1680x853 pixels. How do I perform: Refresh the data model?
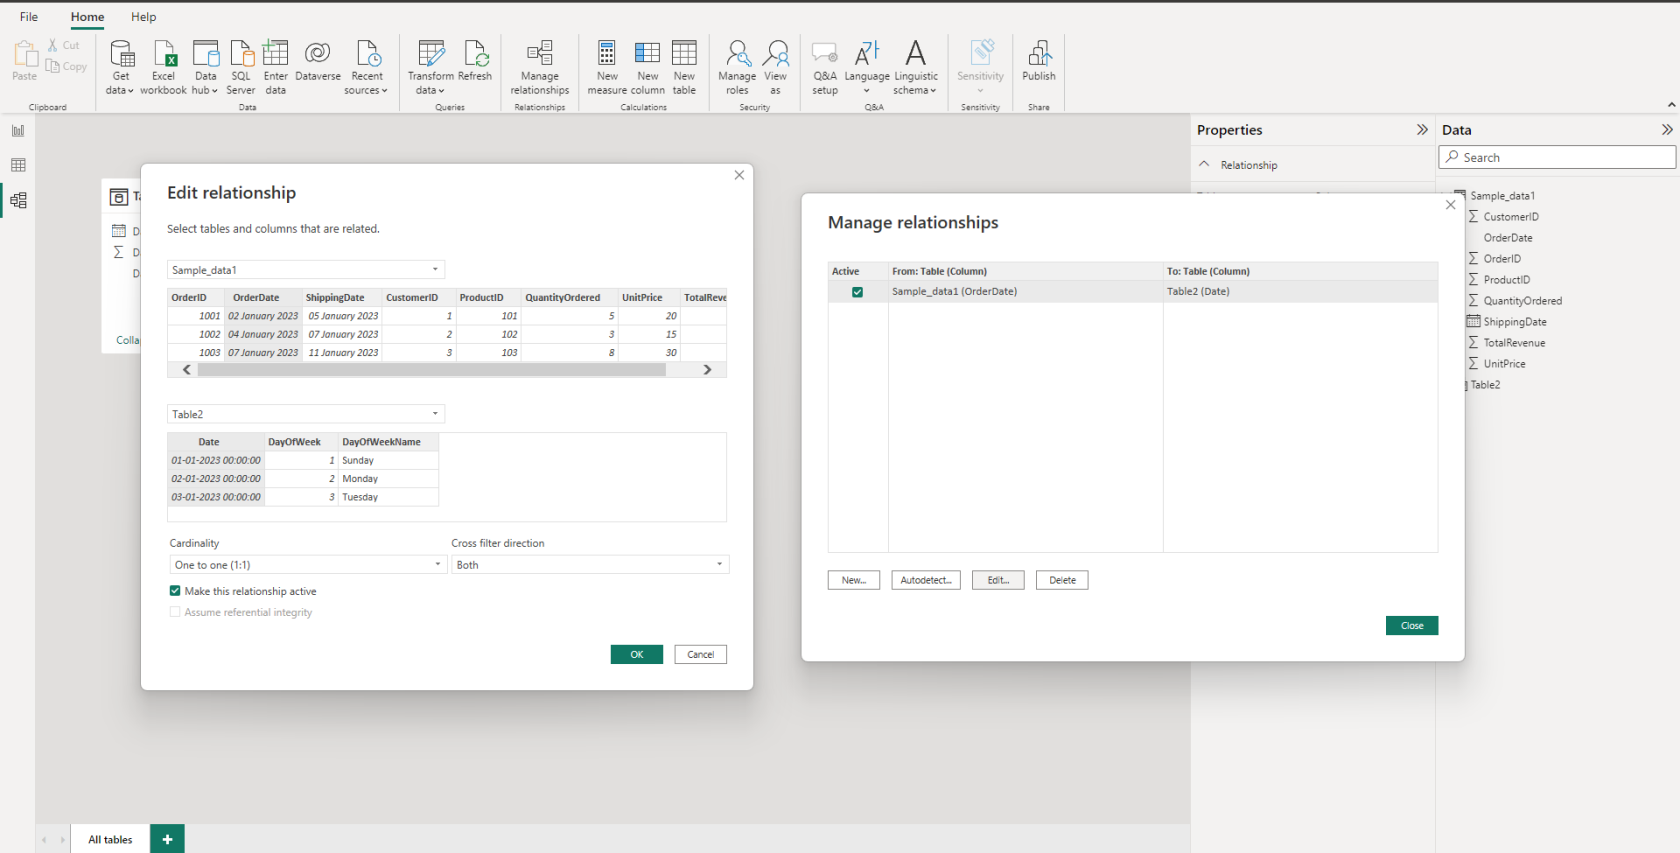(x=475, y=61)
